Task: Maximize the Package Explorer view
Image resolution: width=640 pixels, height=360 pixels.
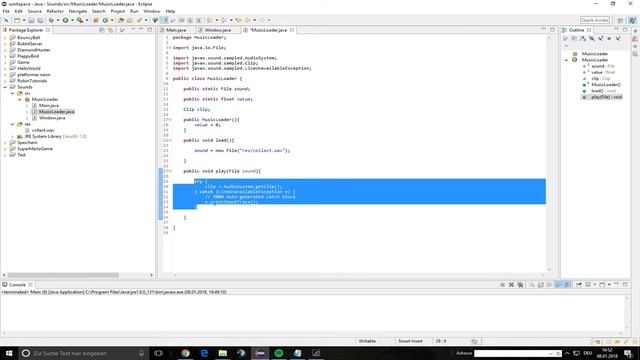Action: pyautogui.click(x=150, y=30)
